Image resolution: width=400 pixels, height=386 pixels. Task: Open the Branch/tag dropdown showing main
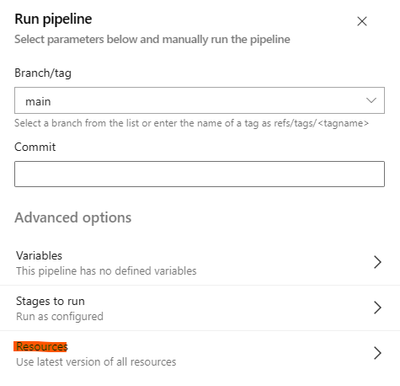pyautogui.click(x=199, y=100)
